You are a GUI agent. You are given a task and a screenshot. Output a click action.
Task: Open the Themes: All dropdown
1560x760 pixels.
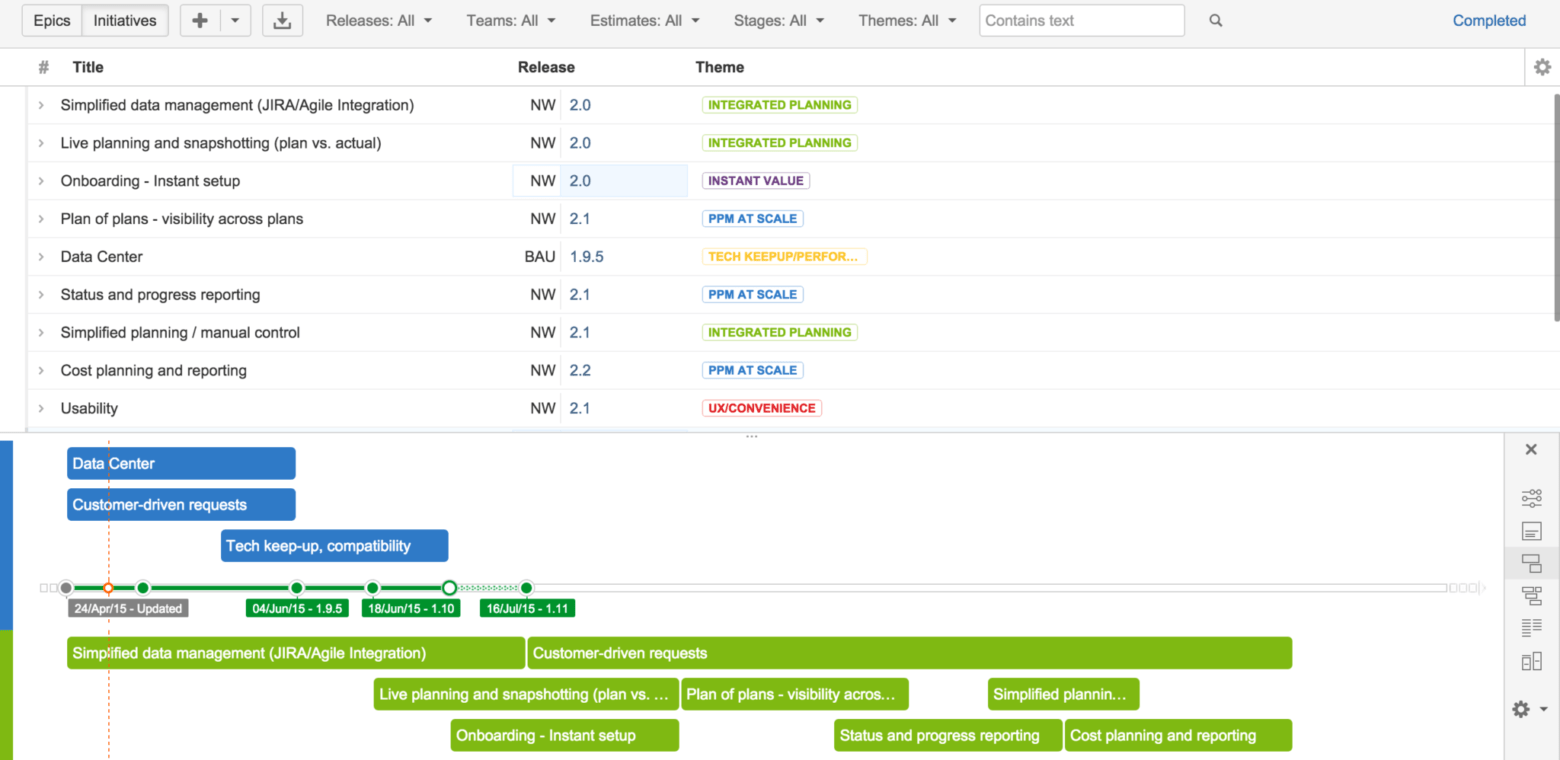[906, 20]
